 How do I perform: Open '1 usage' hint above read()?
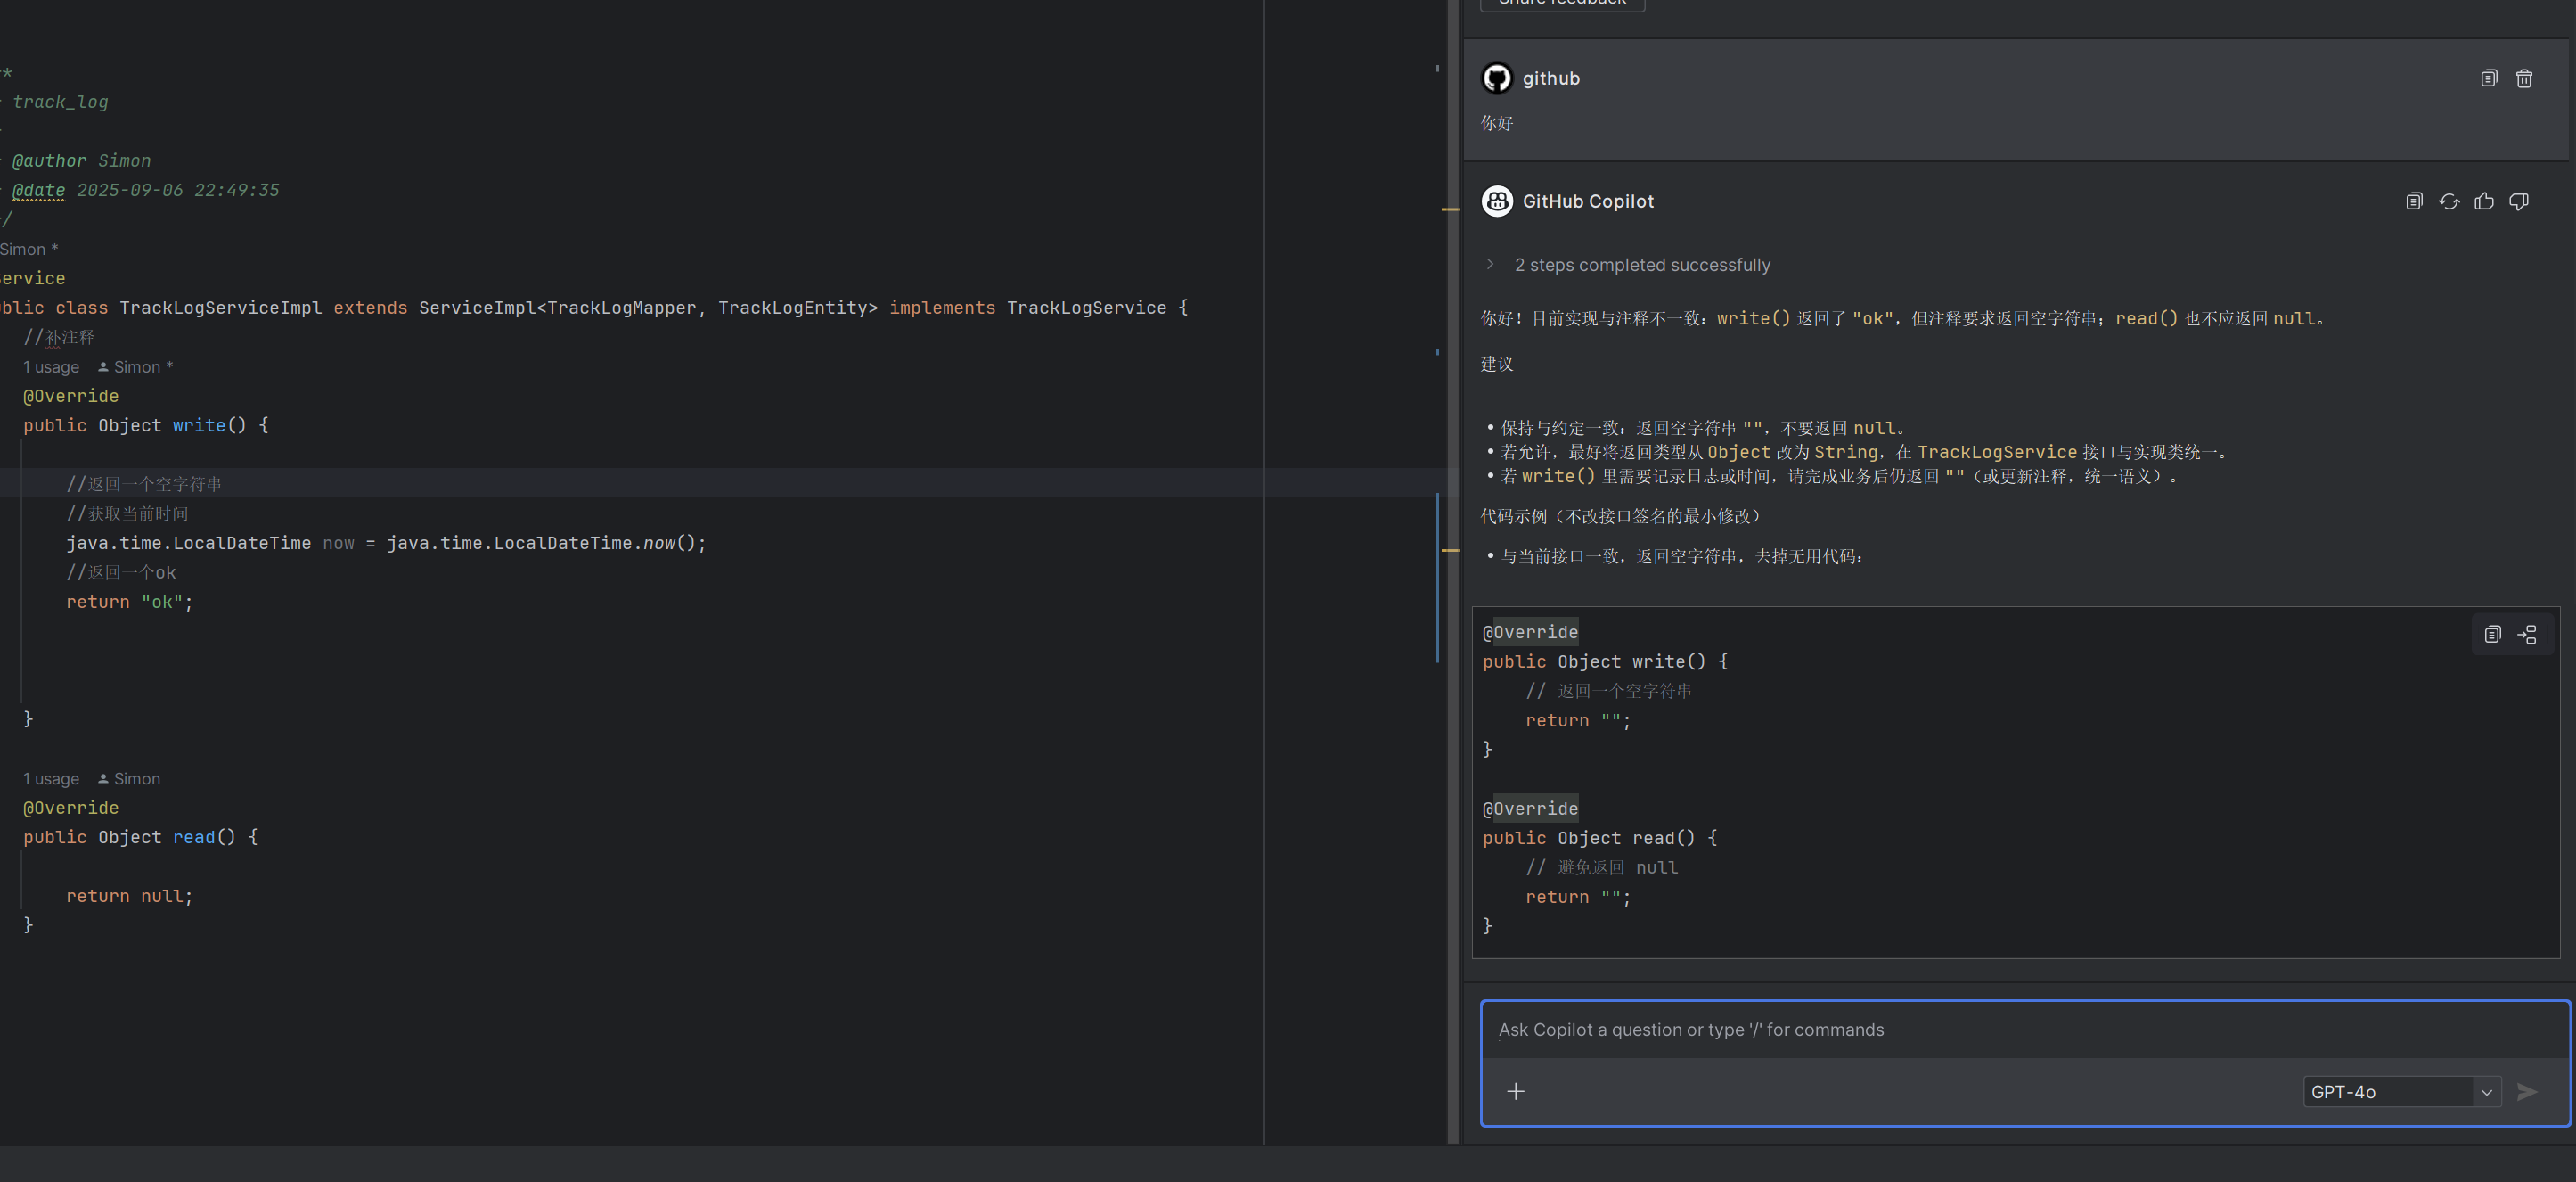[x=51, y=779]
